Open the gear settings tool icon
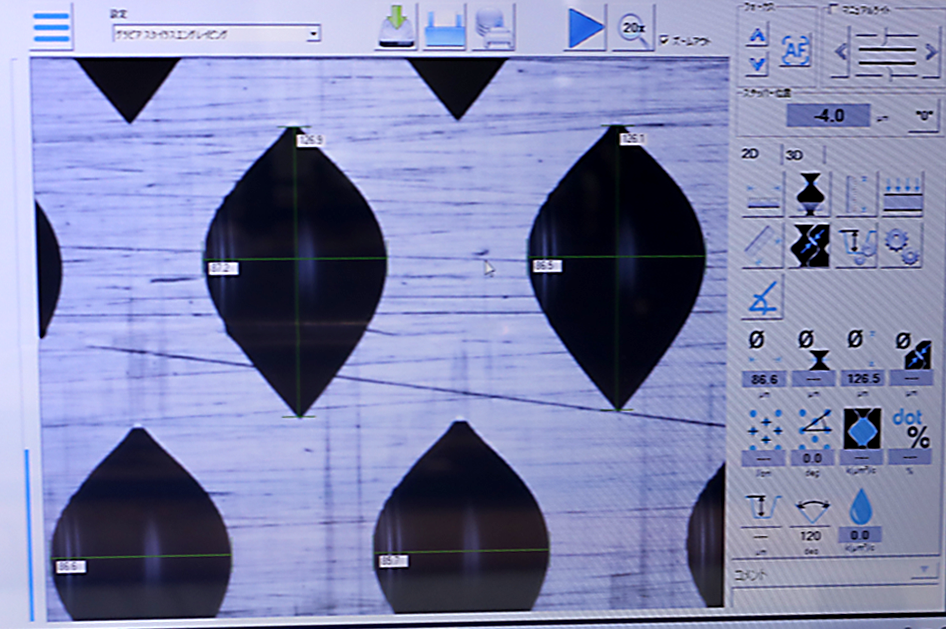The width and height of the screenshot is (946, 629). pyautogui.click(x=900, y=245)
